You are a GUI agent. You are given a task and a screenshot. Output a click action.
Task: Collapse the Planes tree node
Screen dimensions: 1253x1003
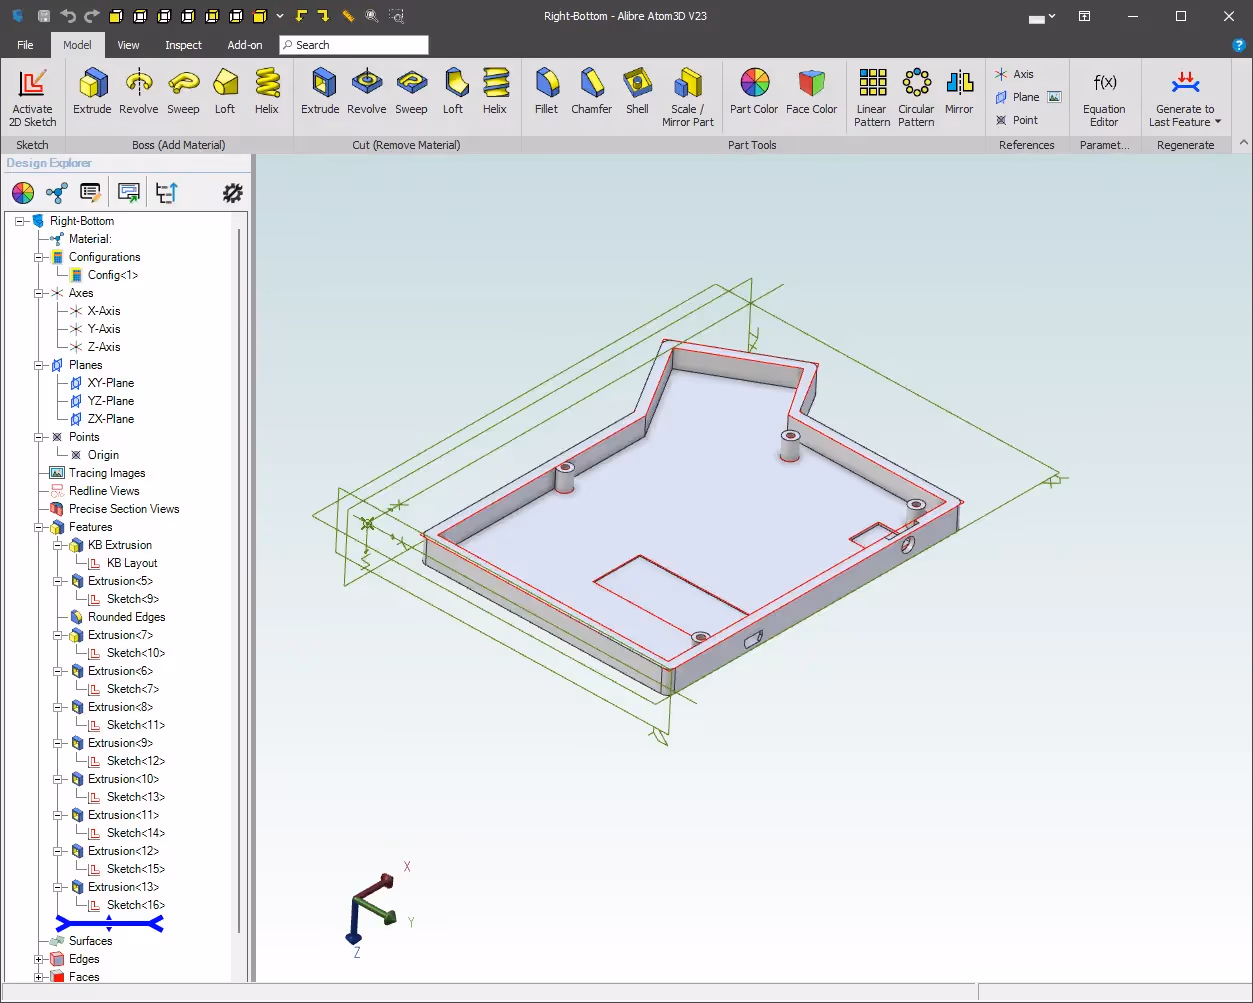coord(40,365)
